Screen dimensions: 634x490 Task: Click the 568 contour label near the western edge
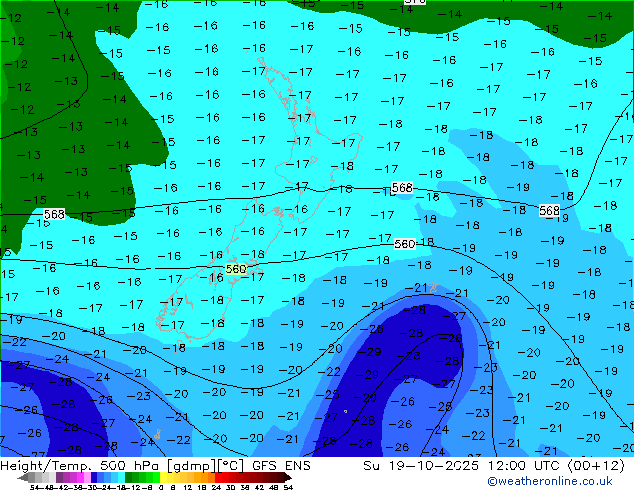tap(54, 214)
